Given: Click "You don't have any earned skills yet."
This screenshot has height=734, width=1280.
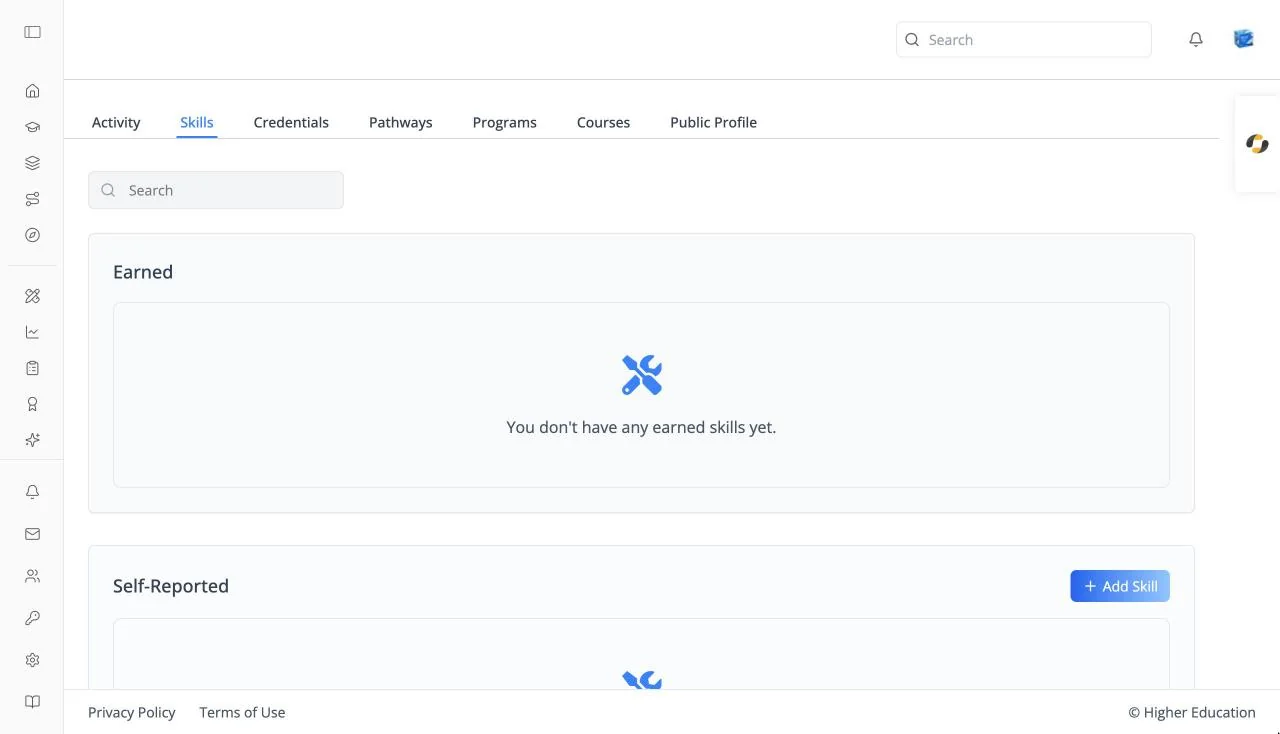Looking at the screenshot, I should [x=641, y=427].
